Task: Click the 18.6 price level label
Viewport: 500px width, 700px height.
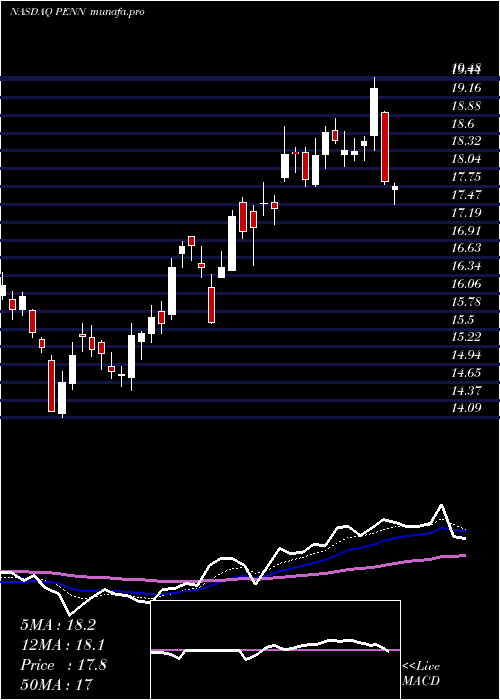Action: [462, 124]
